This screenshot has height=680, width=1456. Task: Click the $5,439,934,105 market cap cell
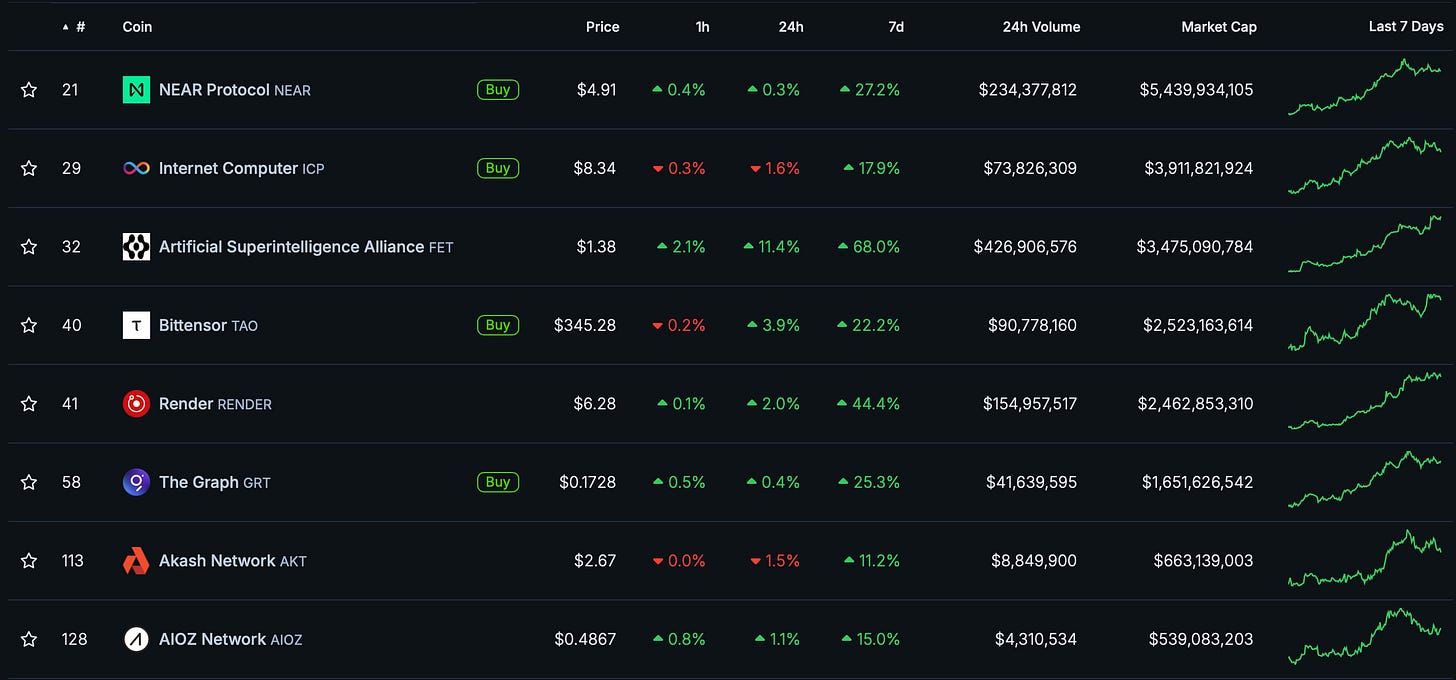coord(1196,90)
